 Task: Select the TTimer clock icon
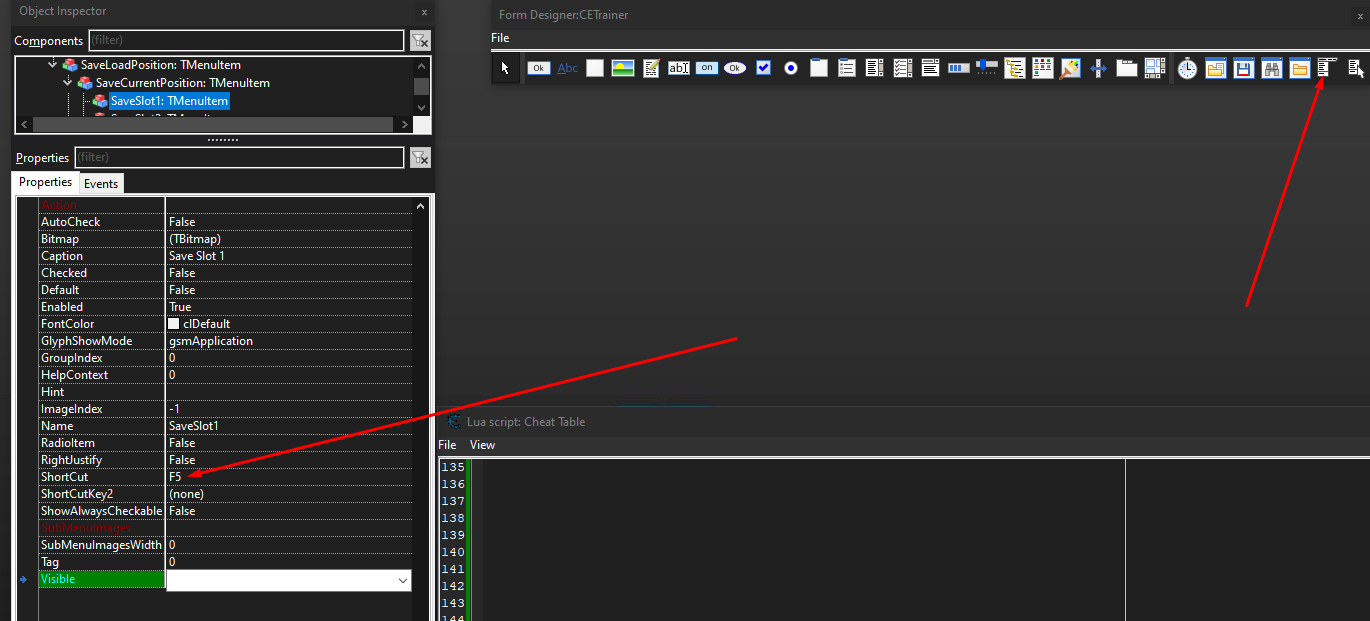coord(1187,68)
